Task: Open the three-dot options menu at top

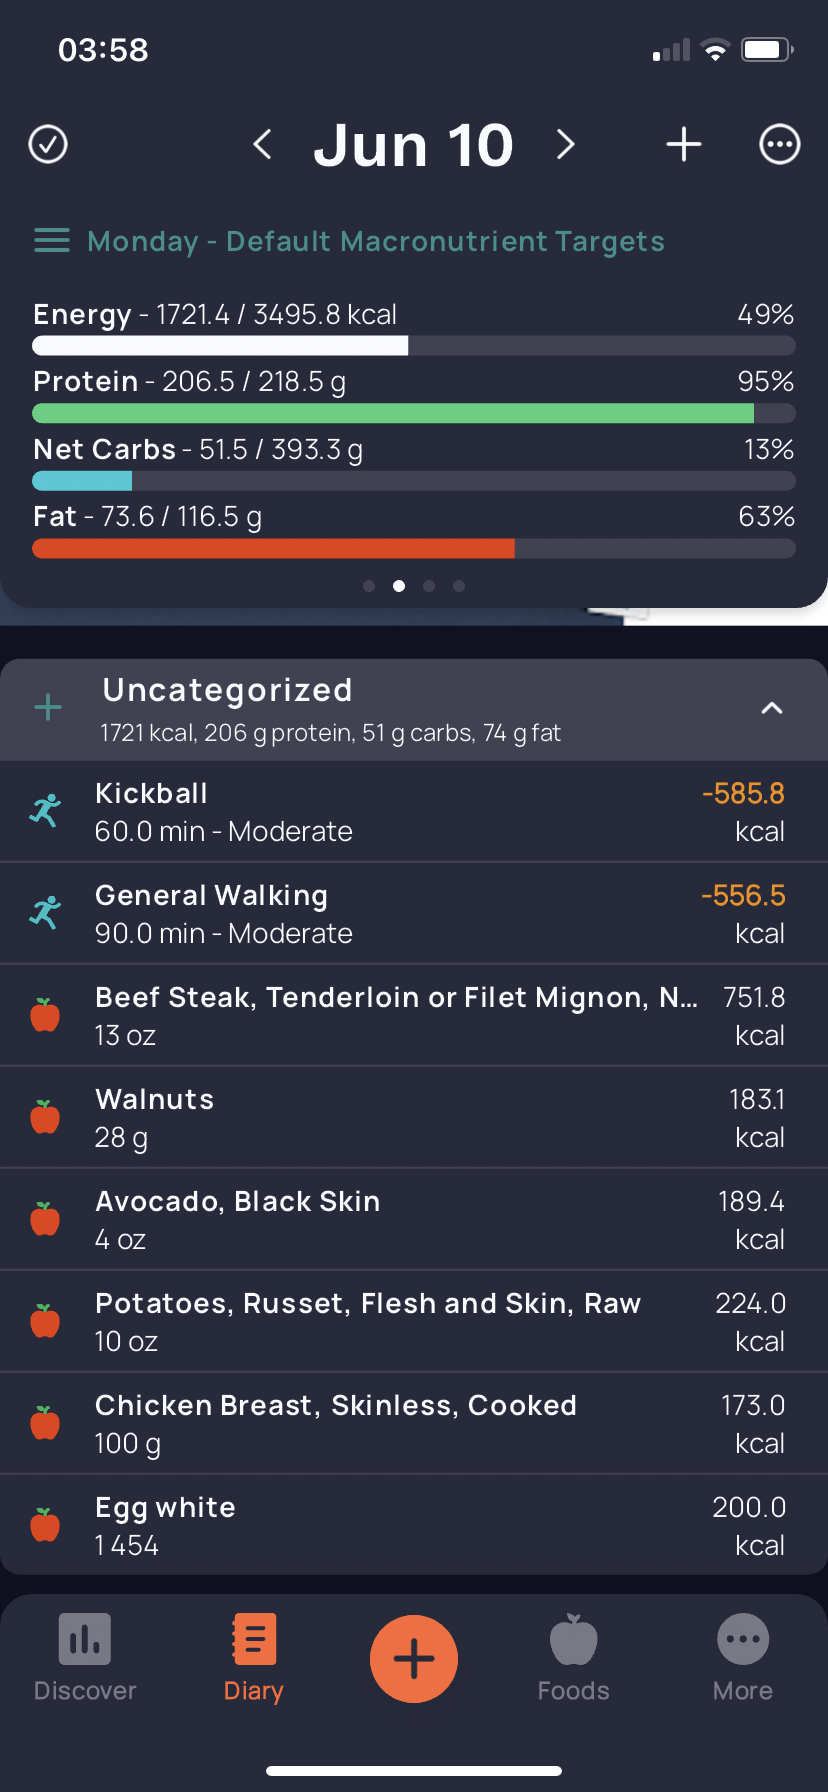Action: click(x=780, y=145)
